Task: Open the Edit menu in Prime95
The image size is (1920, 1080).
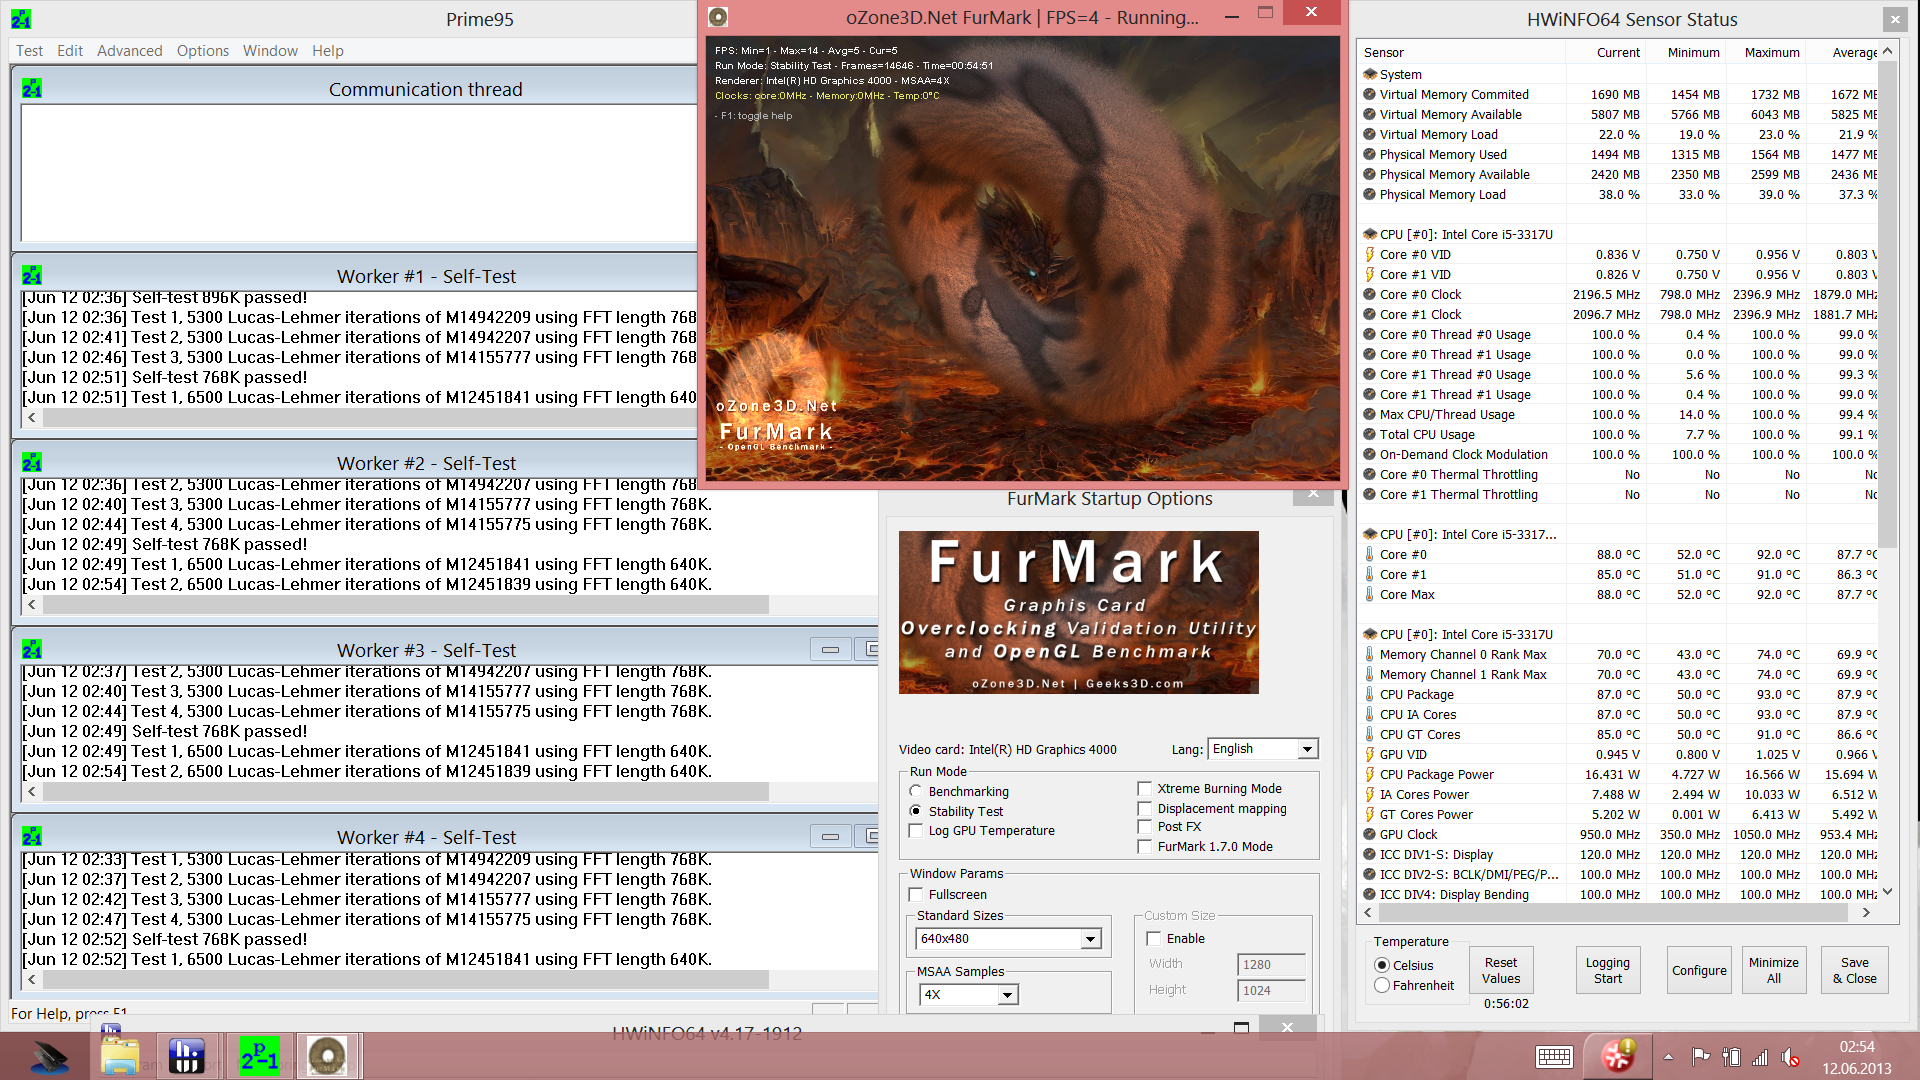Action: click(x=70, y=50)
